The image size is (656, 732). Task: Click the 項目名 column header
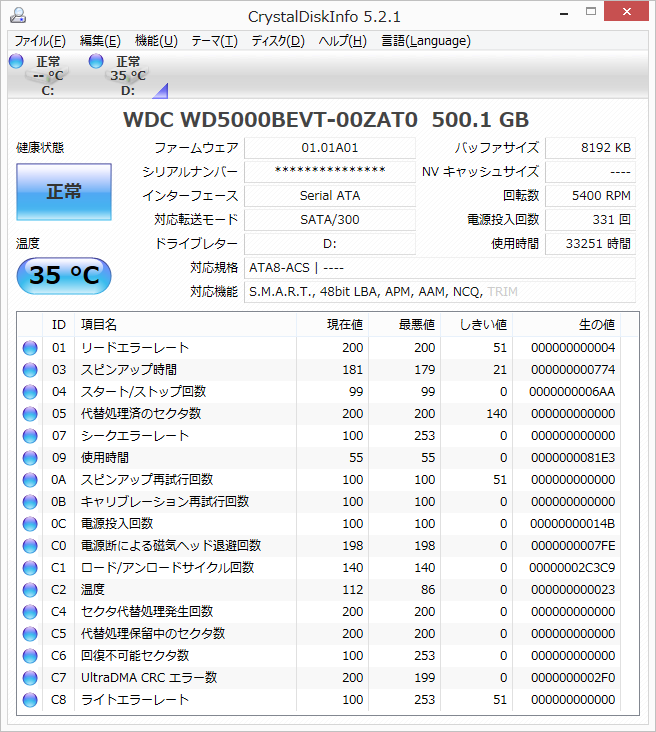pos(98,325)
